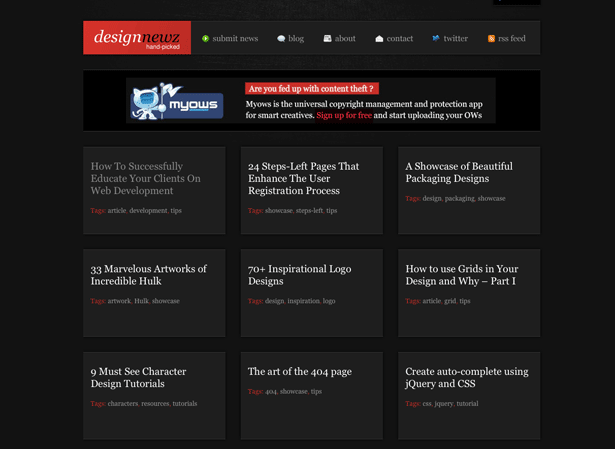Viewport: 615px width, 449px height.
Task: Open The art of the 404 page
Action: point(299,372)
